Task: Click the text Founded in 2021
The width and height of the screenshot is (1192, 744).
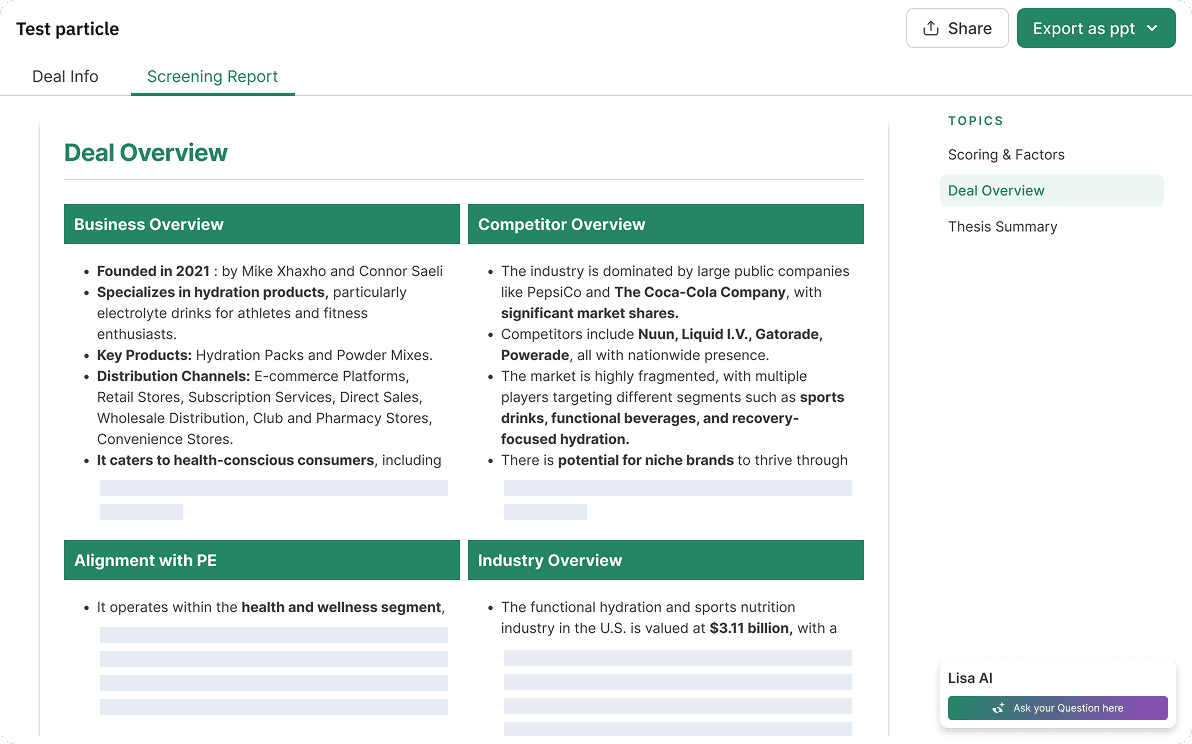Action: 154,271
